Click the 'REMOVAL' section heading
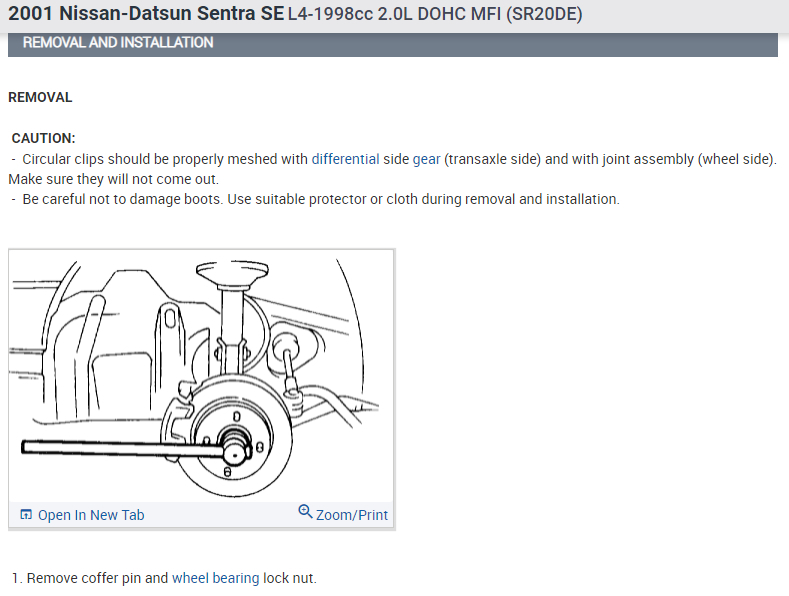Screen dimensions: 789x596 [x=40, y=97]
